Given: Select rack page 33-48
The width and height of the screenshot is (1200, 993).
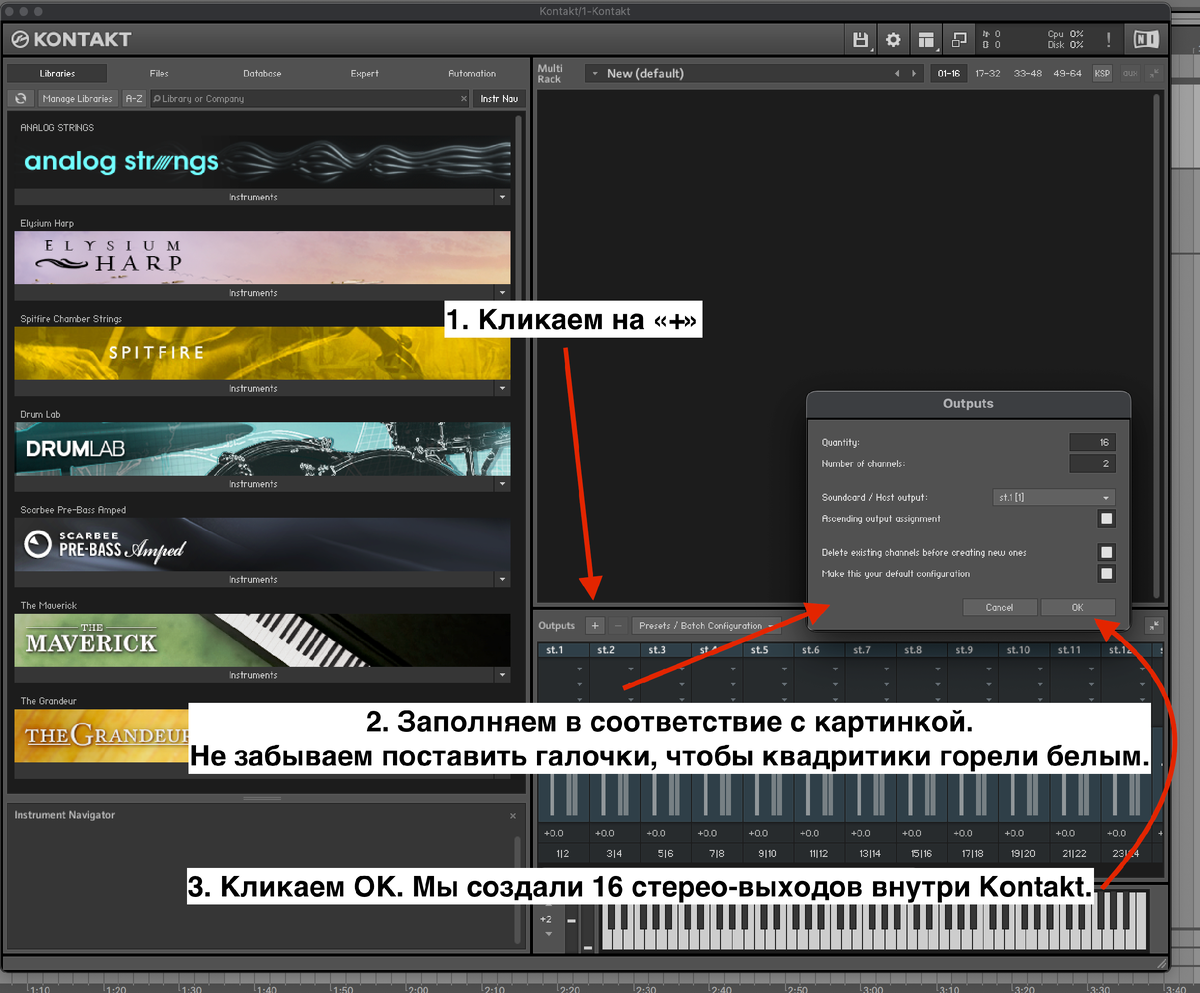Looking at the screenshot, I should click(1028, 73).
